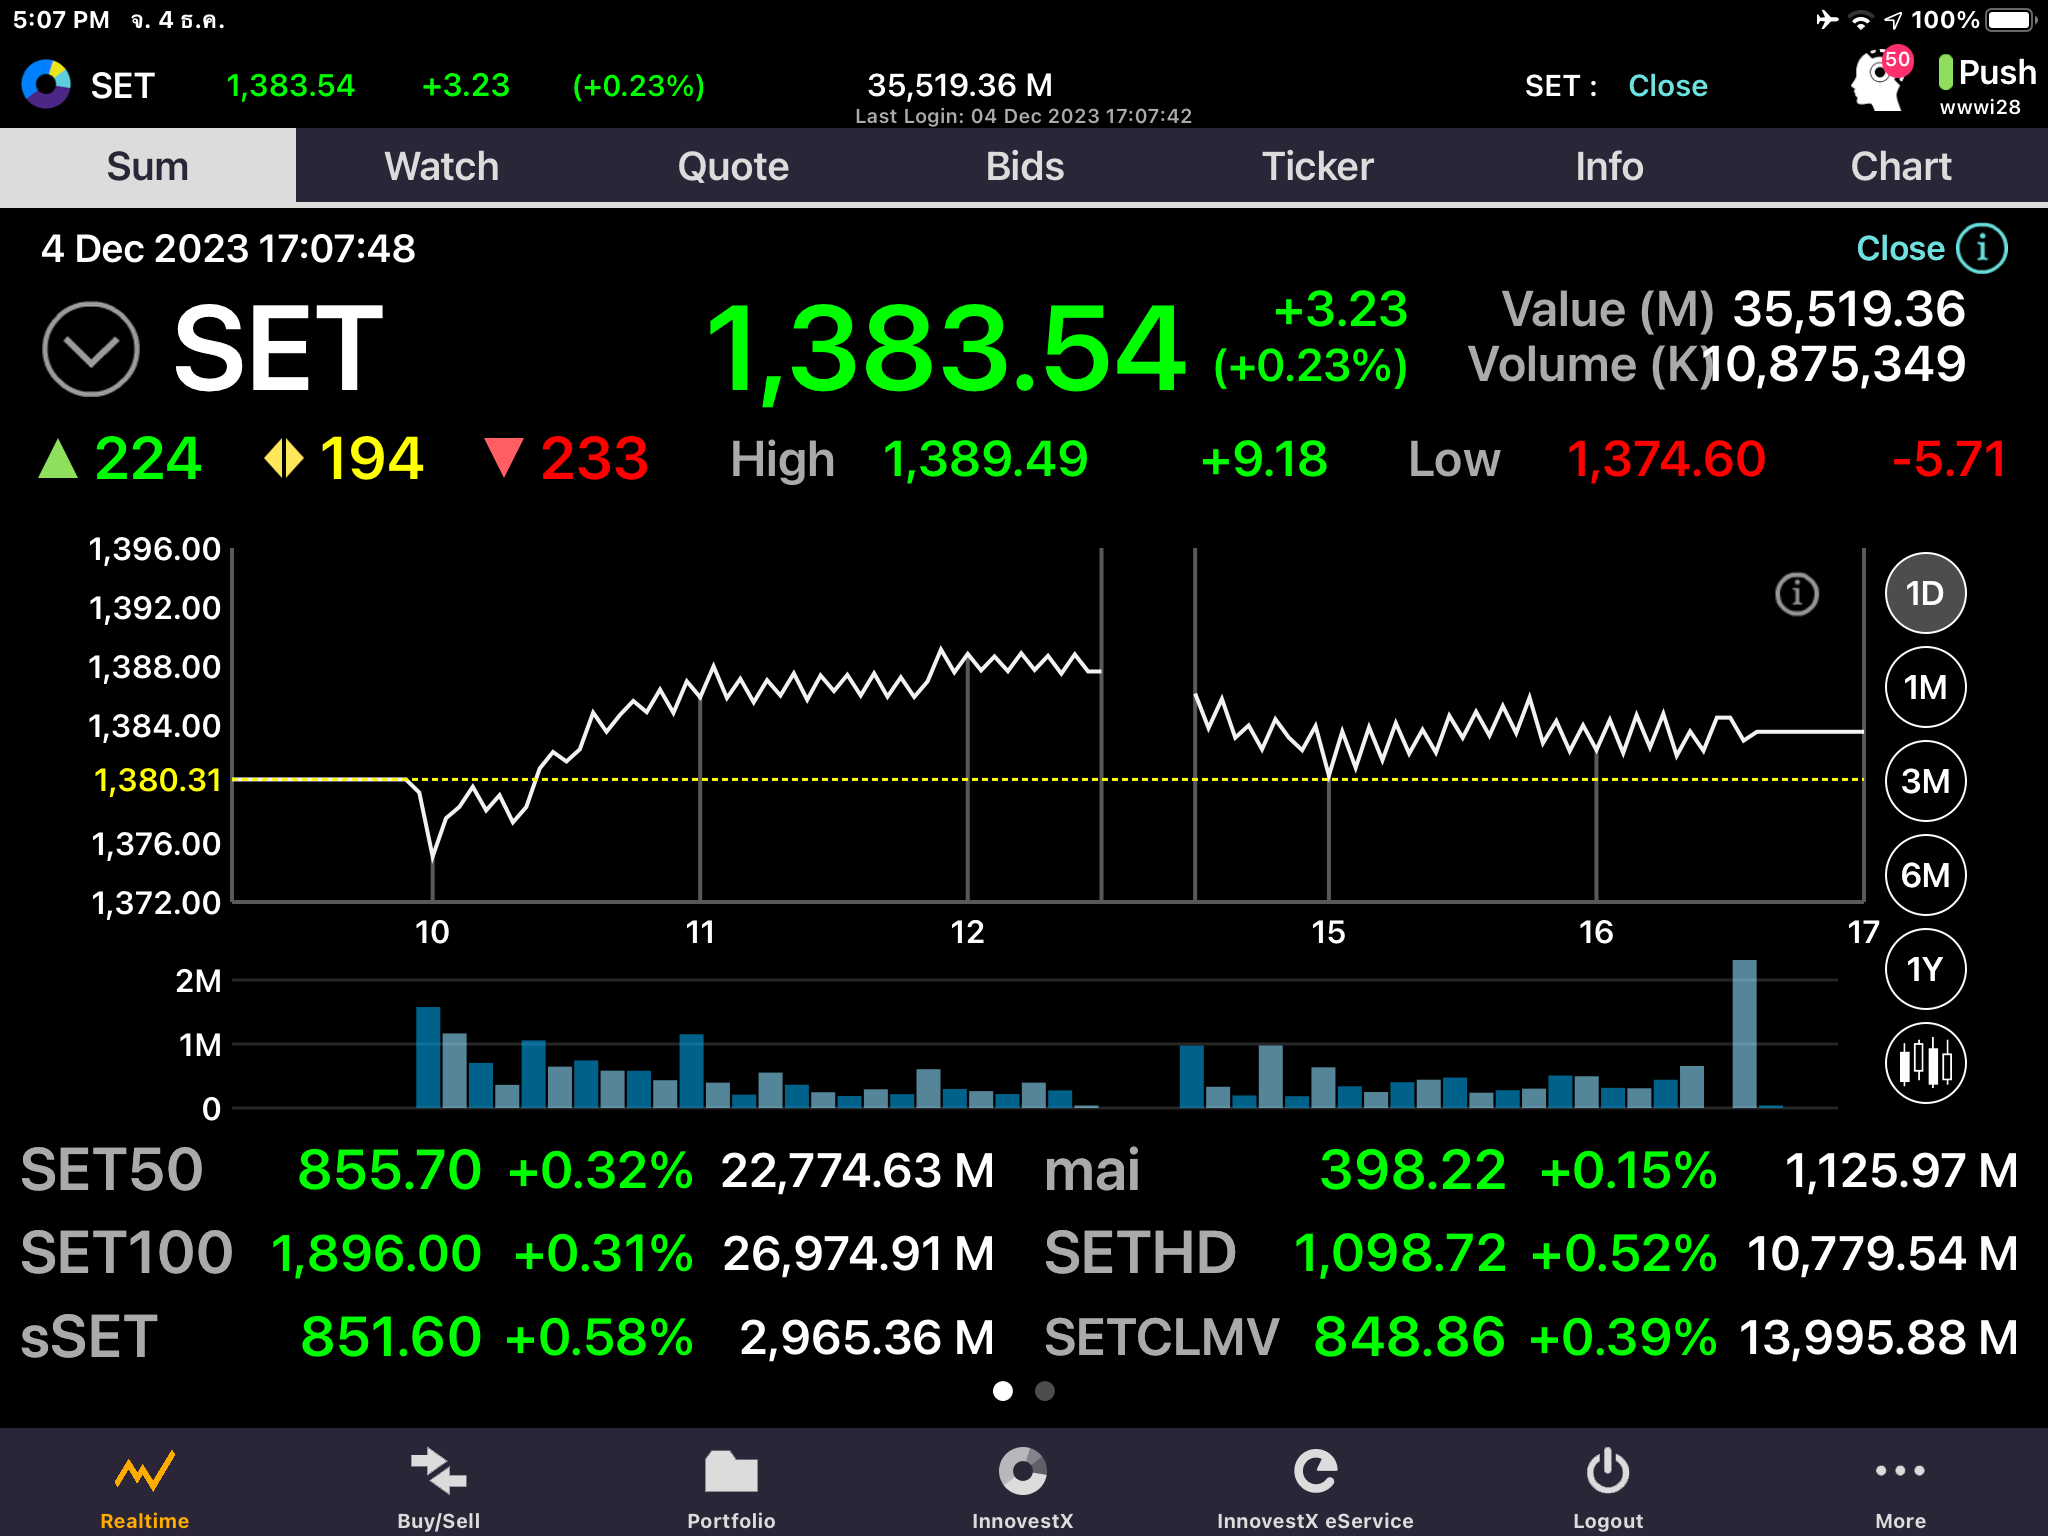Switch chart to candlestick view

click(x=1925, y=1063)
